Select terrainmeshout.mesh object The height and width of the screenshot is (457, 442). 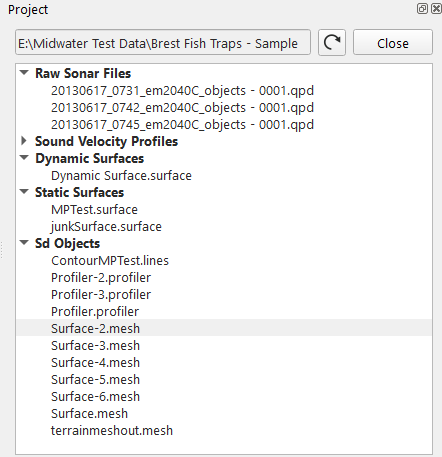(112, 431)
